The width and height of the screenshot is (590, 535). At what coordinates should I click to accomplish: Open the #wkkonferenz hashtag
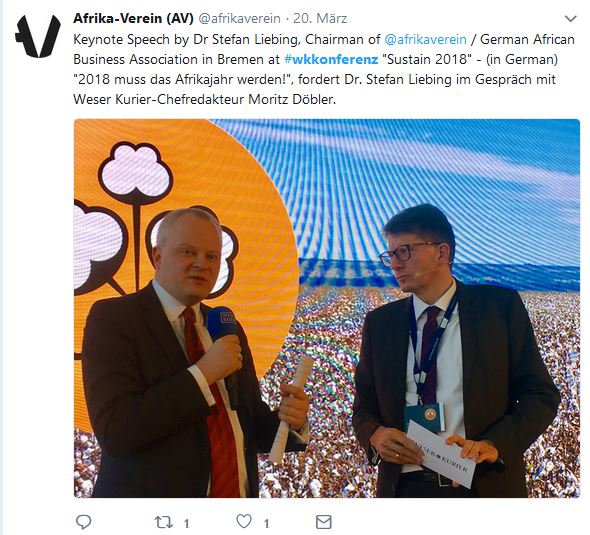pos(331,59)
